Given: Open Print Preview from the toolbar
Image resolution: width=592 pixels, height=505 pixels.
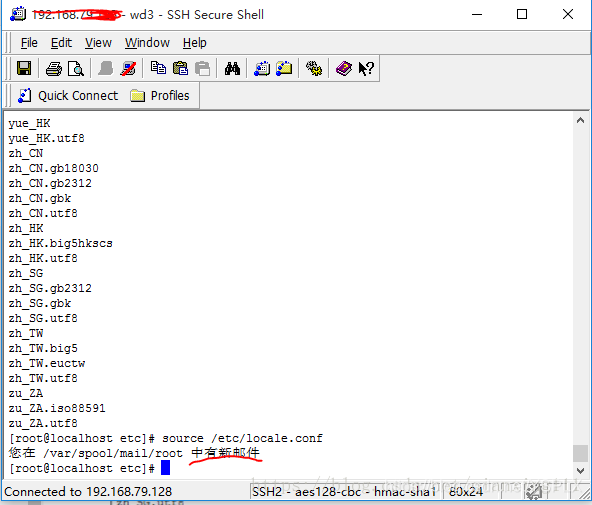Looking at the screenshot, I should coord(76,68).
